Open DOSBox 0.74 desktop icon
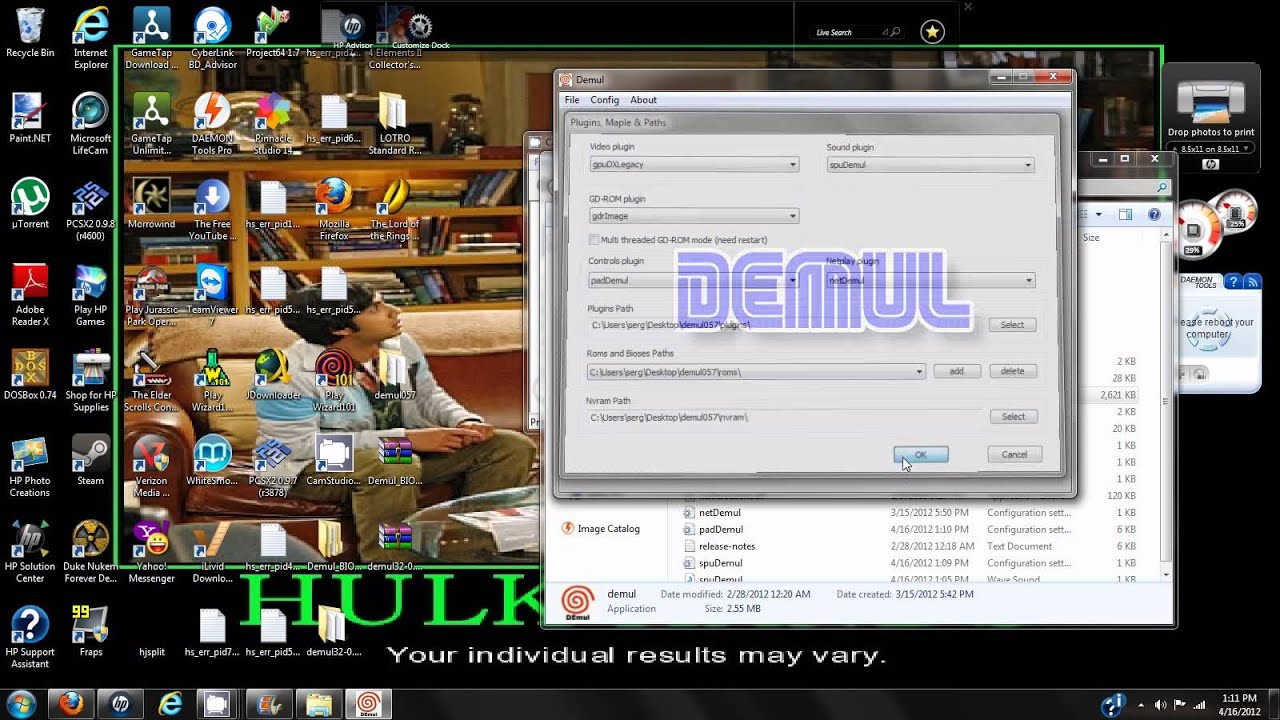 [x=30, y=375]
